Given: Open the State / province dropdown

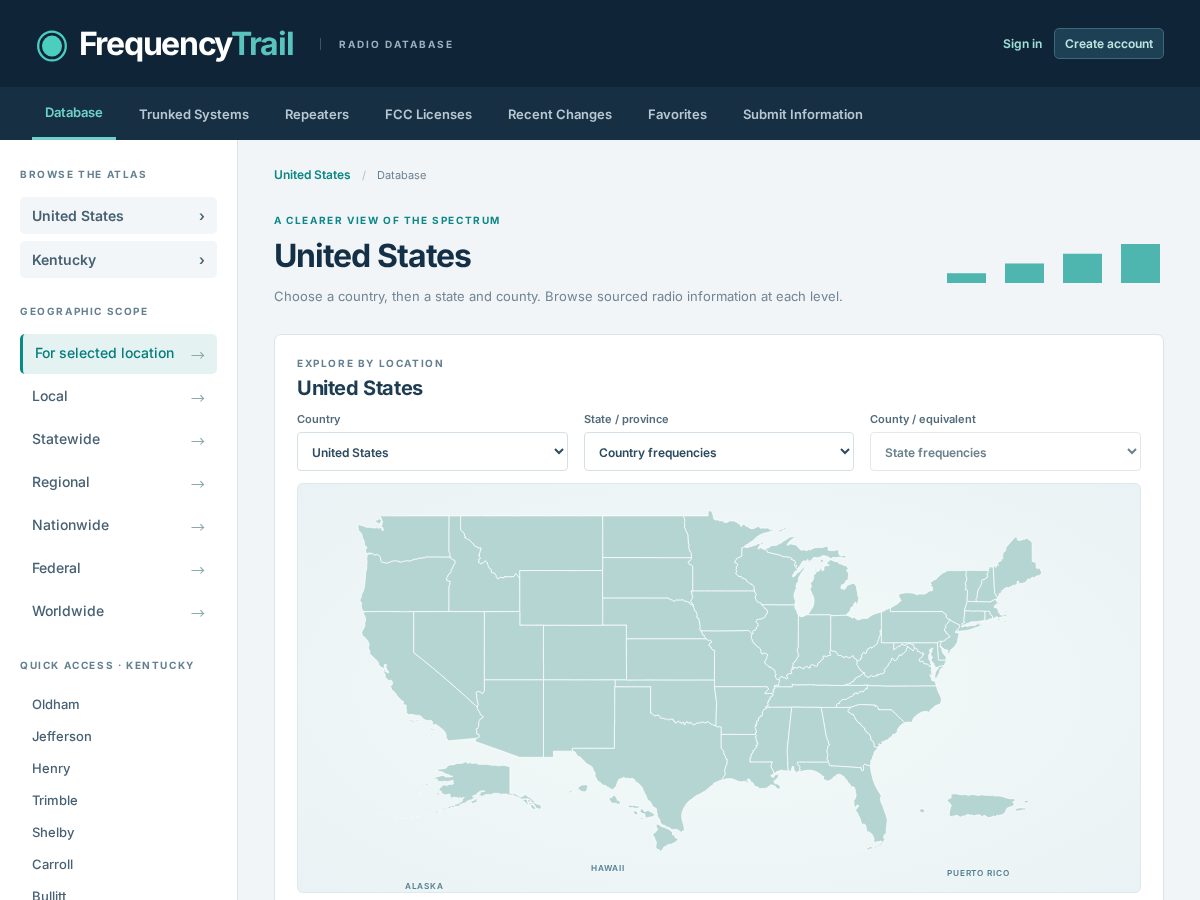Looking at the screenshot, I should click(719, 452).
